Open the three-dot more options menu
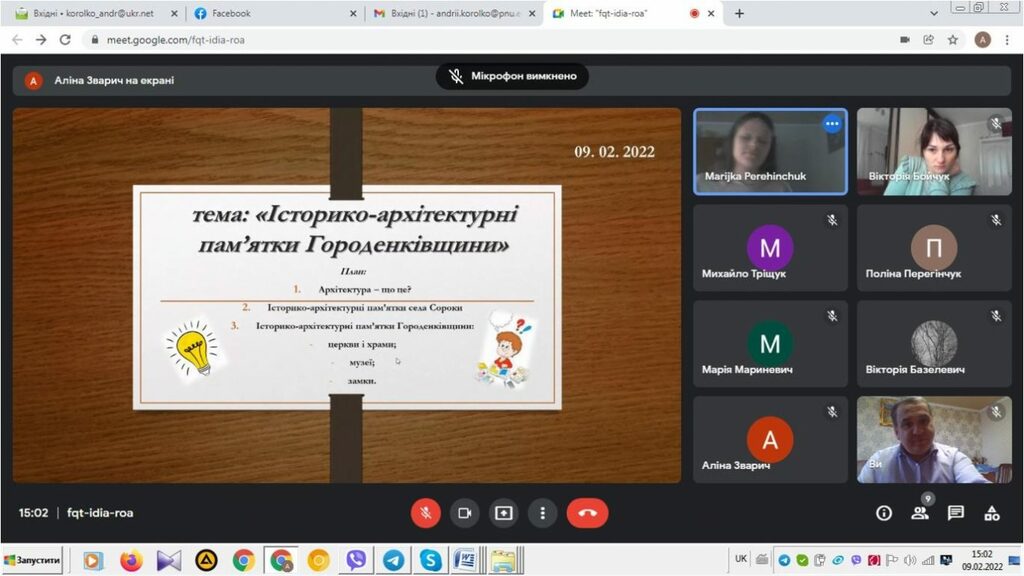Viewport: 1024px width, 576px height. click(x=542, y=513)
